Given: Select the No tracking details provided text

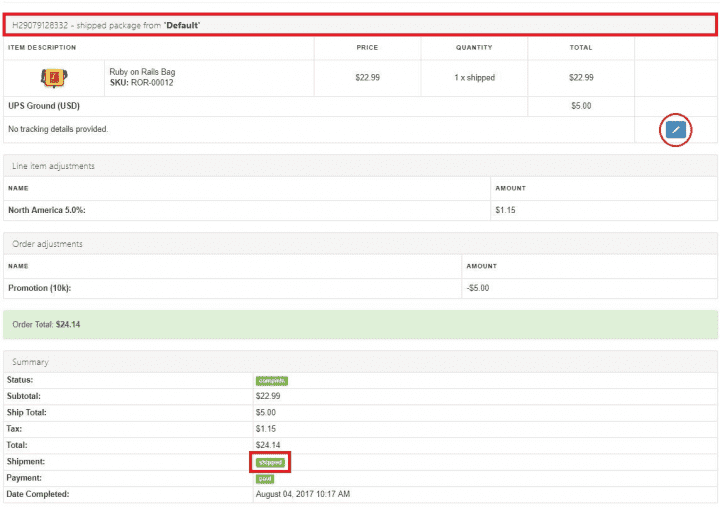Looking at the screenshot, I should (58, 129).
